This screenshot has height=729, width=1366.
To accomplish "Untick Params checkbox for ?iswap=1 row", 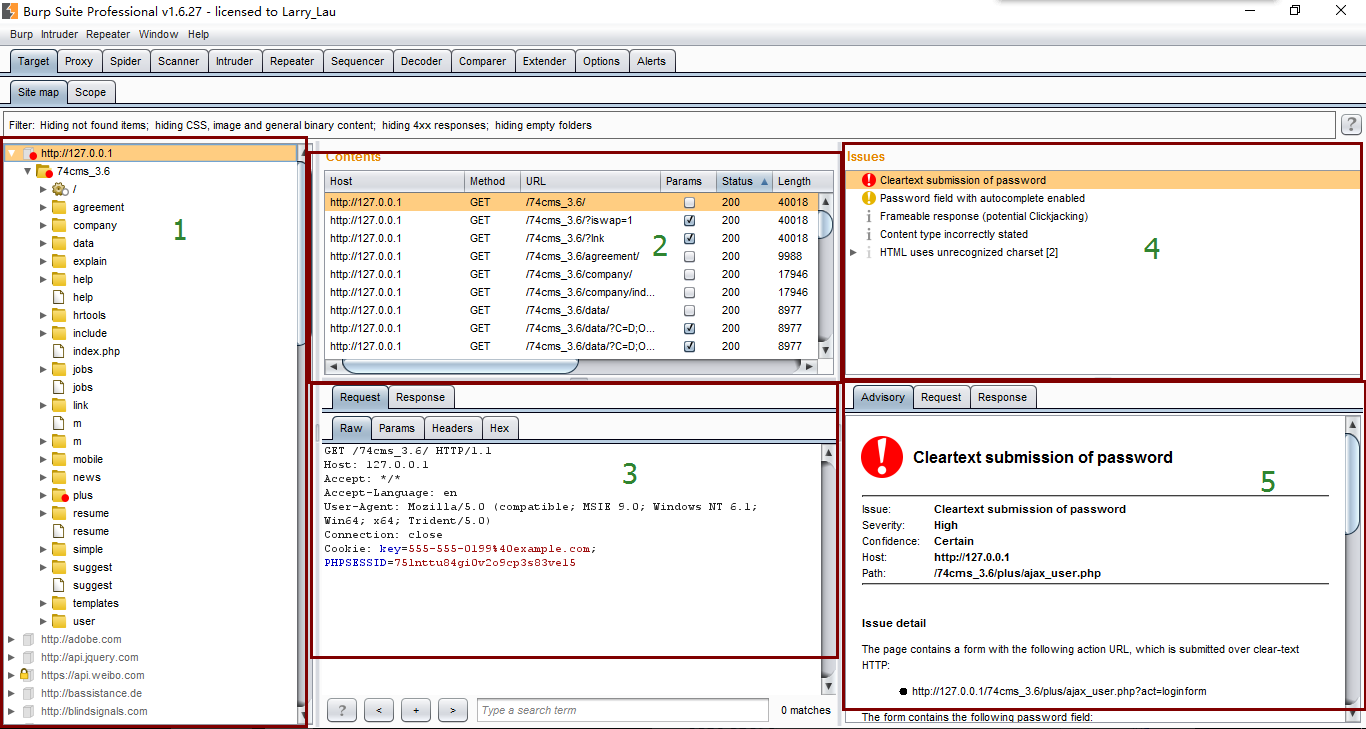I will (x=689, y=220).
